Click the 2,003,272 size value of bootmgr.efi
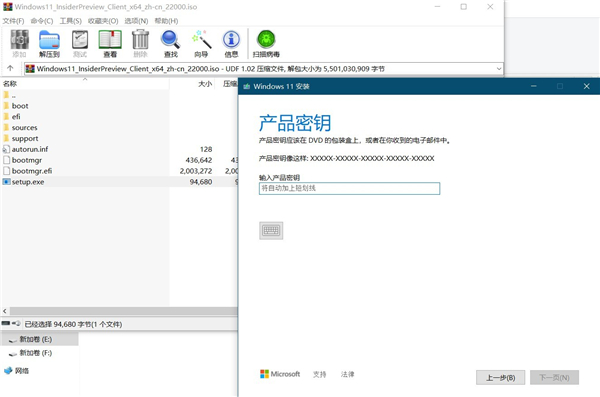Image resolution: width=600 pixels, height=397 pixels. tap(196, 171)
